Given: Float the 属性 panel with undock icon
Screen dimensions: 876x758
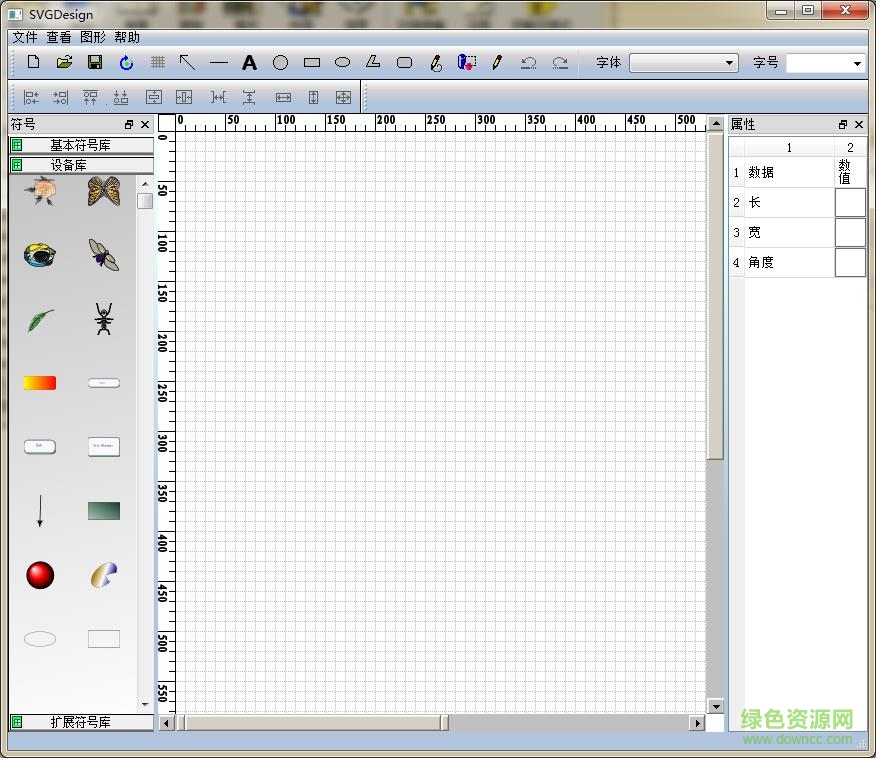Looking at the screenshot, I should click(843, 125).
